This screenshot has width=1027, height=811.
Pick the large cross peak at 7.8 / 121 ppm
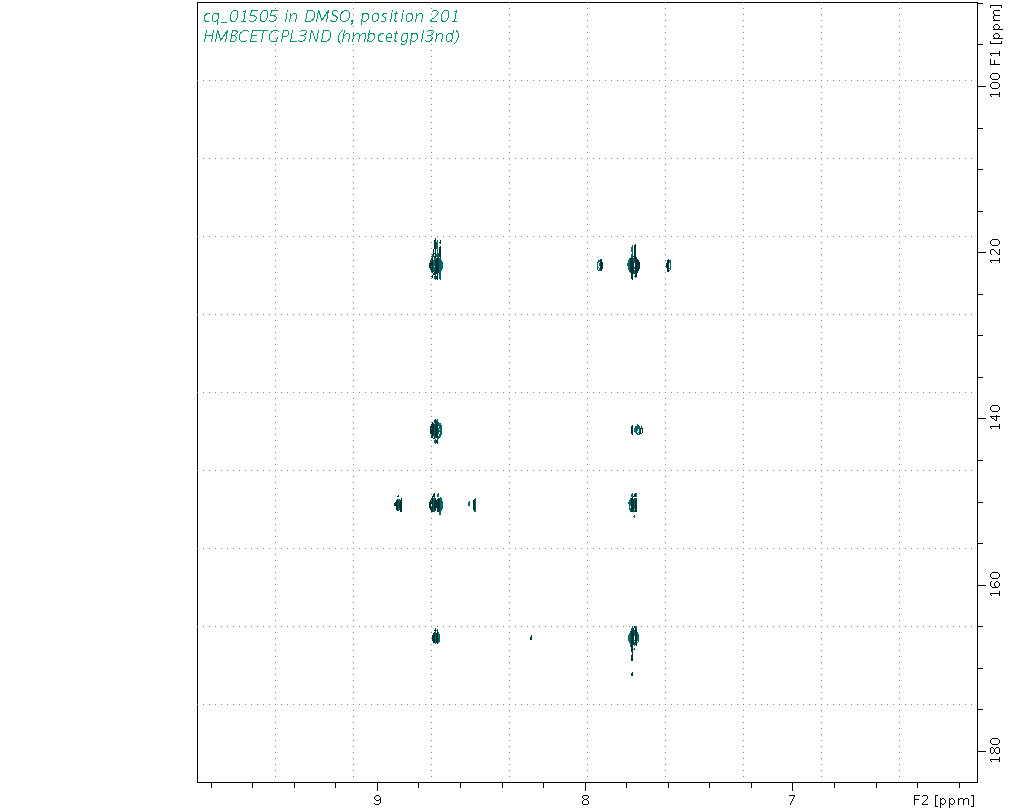633,265
